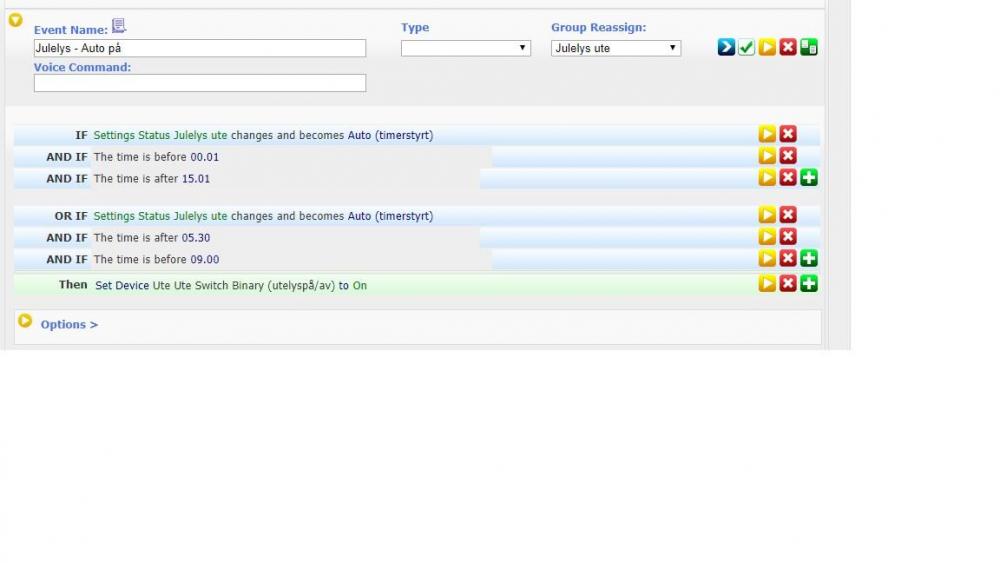Delete the event using header red X
The width and height of the screenshot is (1000, 563).
788,47
